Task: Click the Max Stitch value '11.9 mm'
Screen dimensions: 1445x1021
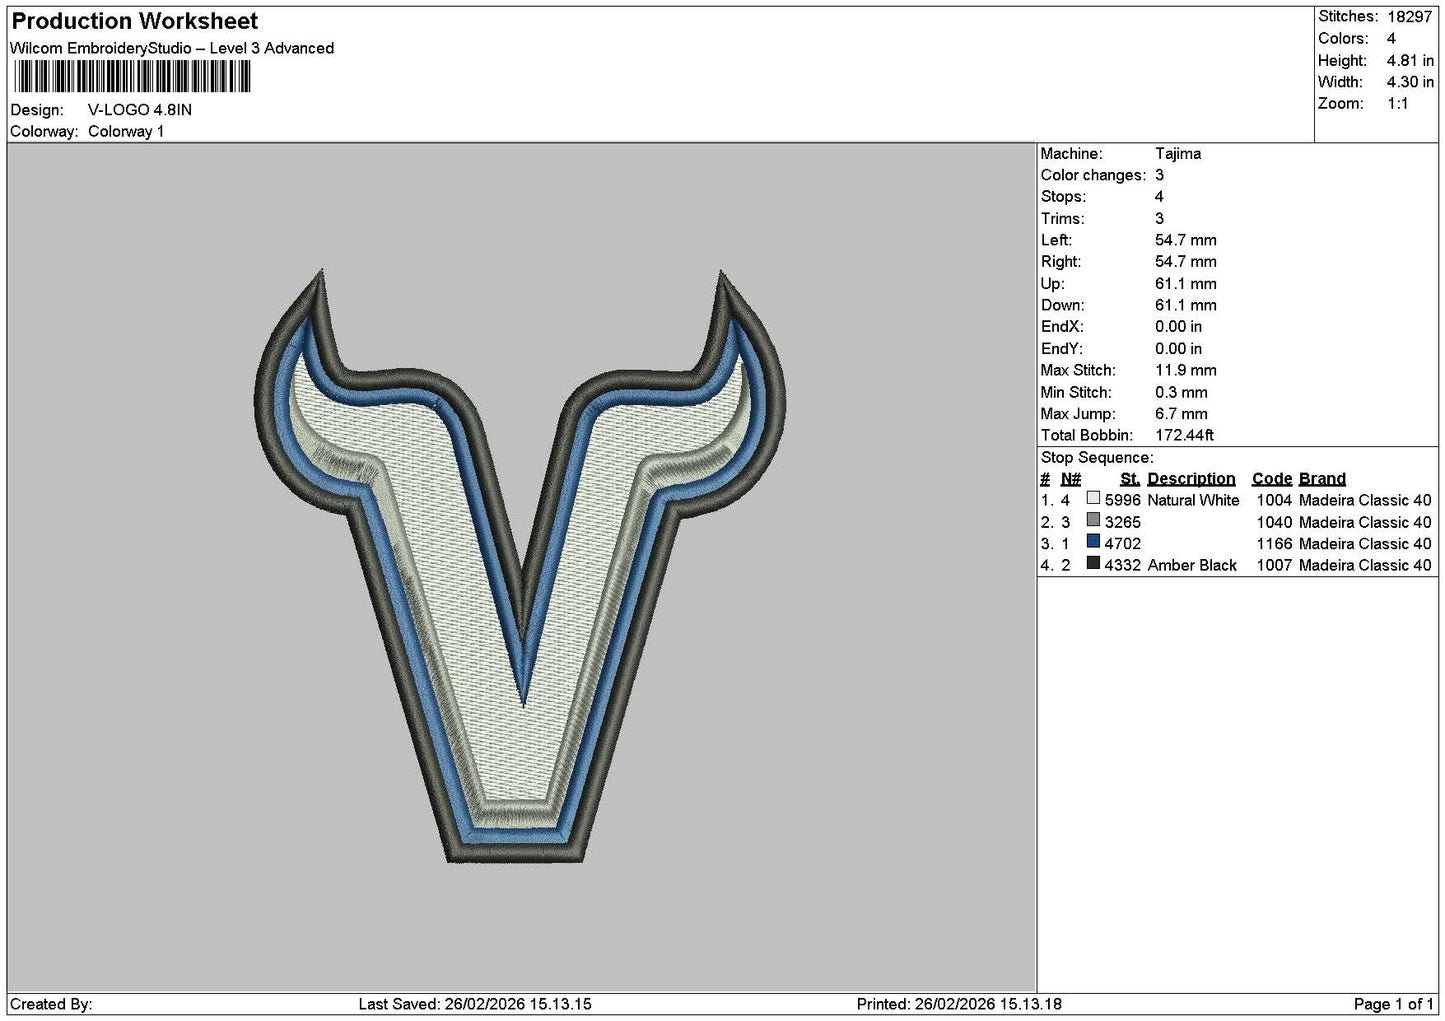Action: (1186, 370)
